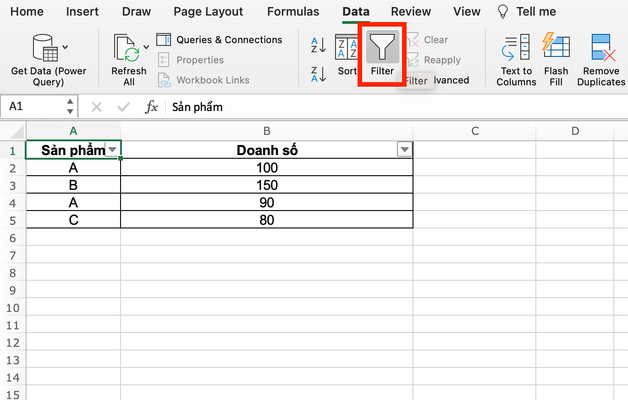This screenshot has height=400, width=628.
Task: Open the Doanh số filter dropdown
Action: tap(405, 149)
